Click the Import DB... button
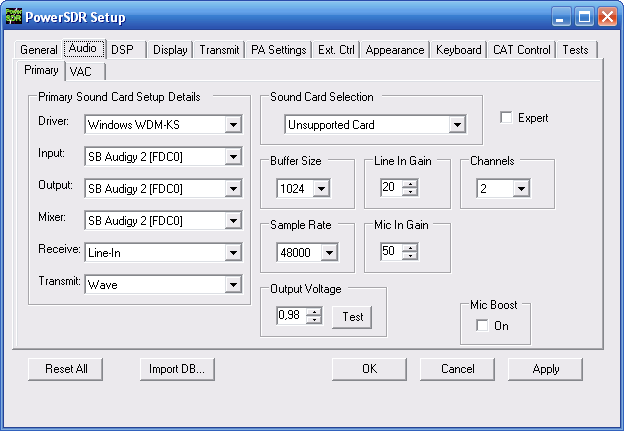625x432 pixels. (x=177, y=369)
